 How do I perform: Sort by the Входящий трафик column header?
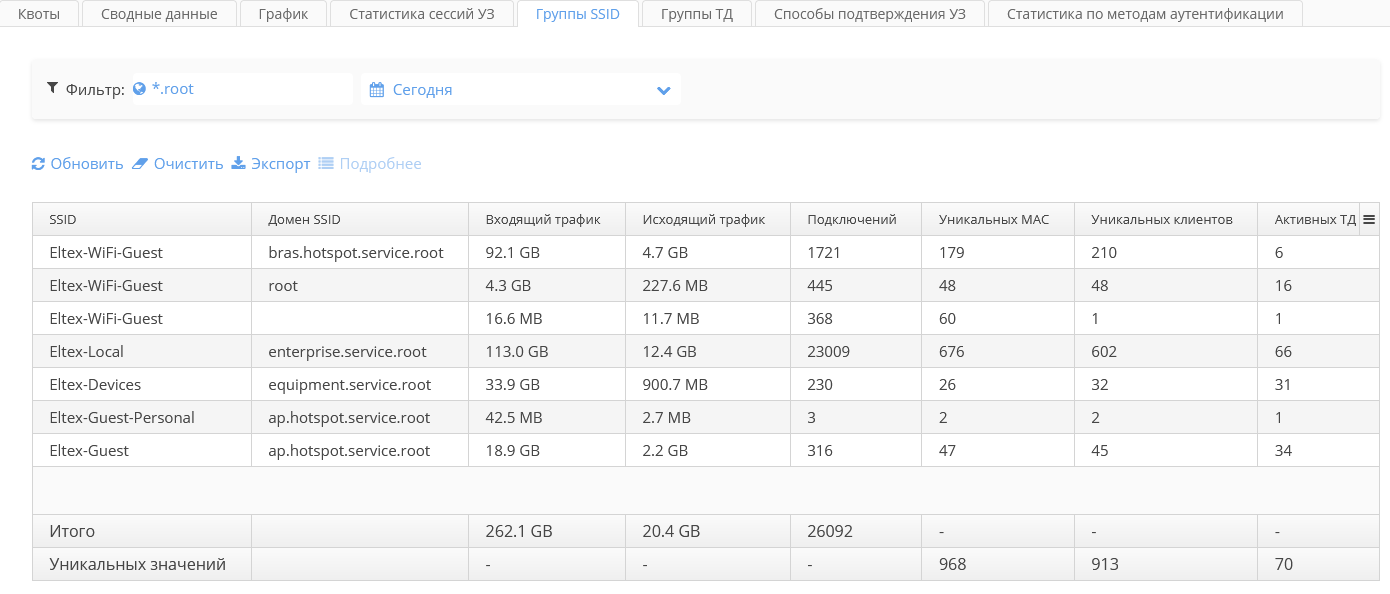(542, 220)
